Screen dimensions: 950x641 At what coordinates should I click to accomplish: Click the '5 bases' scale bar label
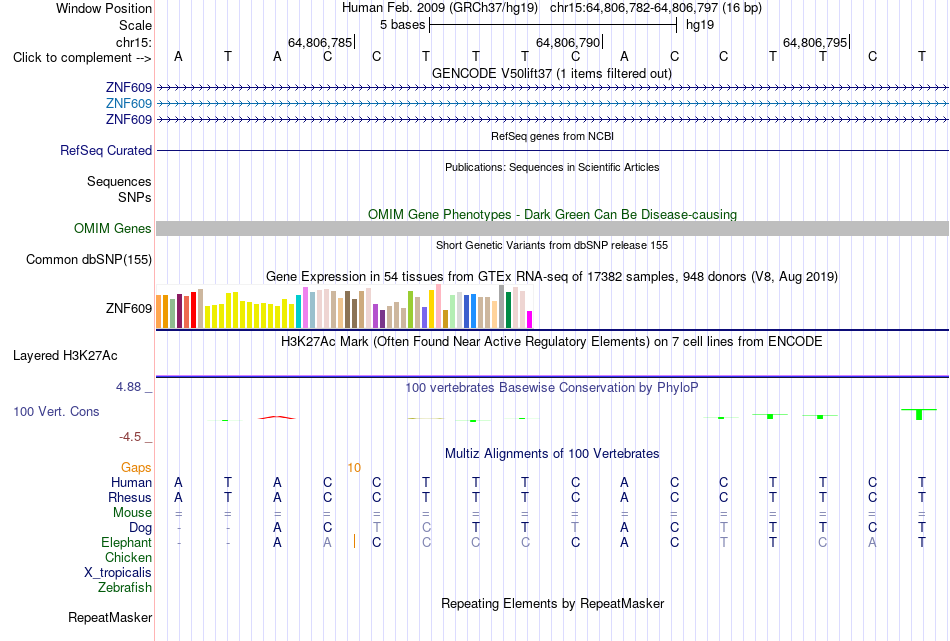tap(402, 25)
